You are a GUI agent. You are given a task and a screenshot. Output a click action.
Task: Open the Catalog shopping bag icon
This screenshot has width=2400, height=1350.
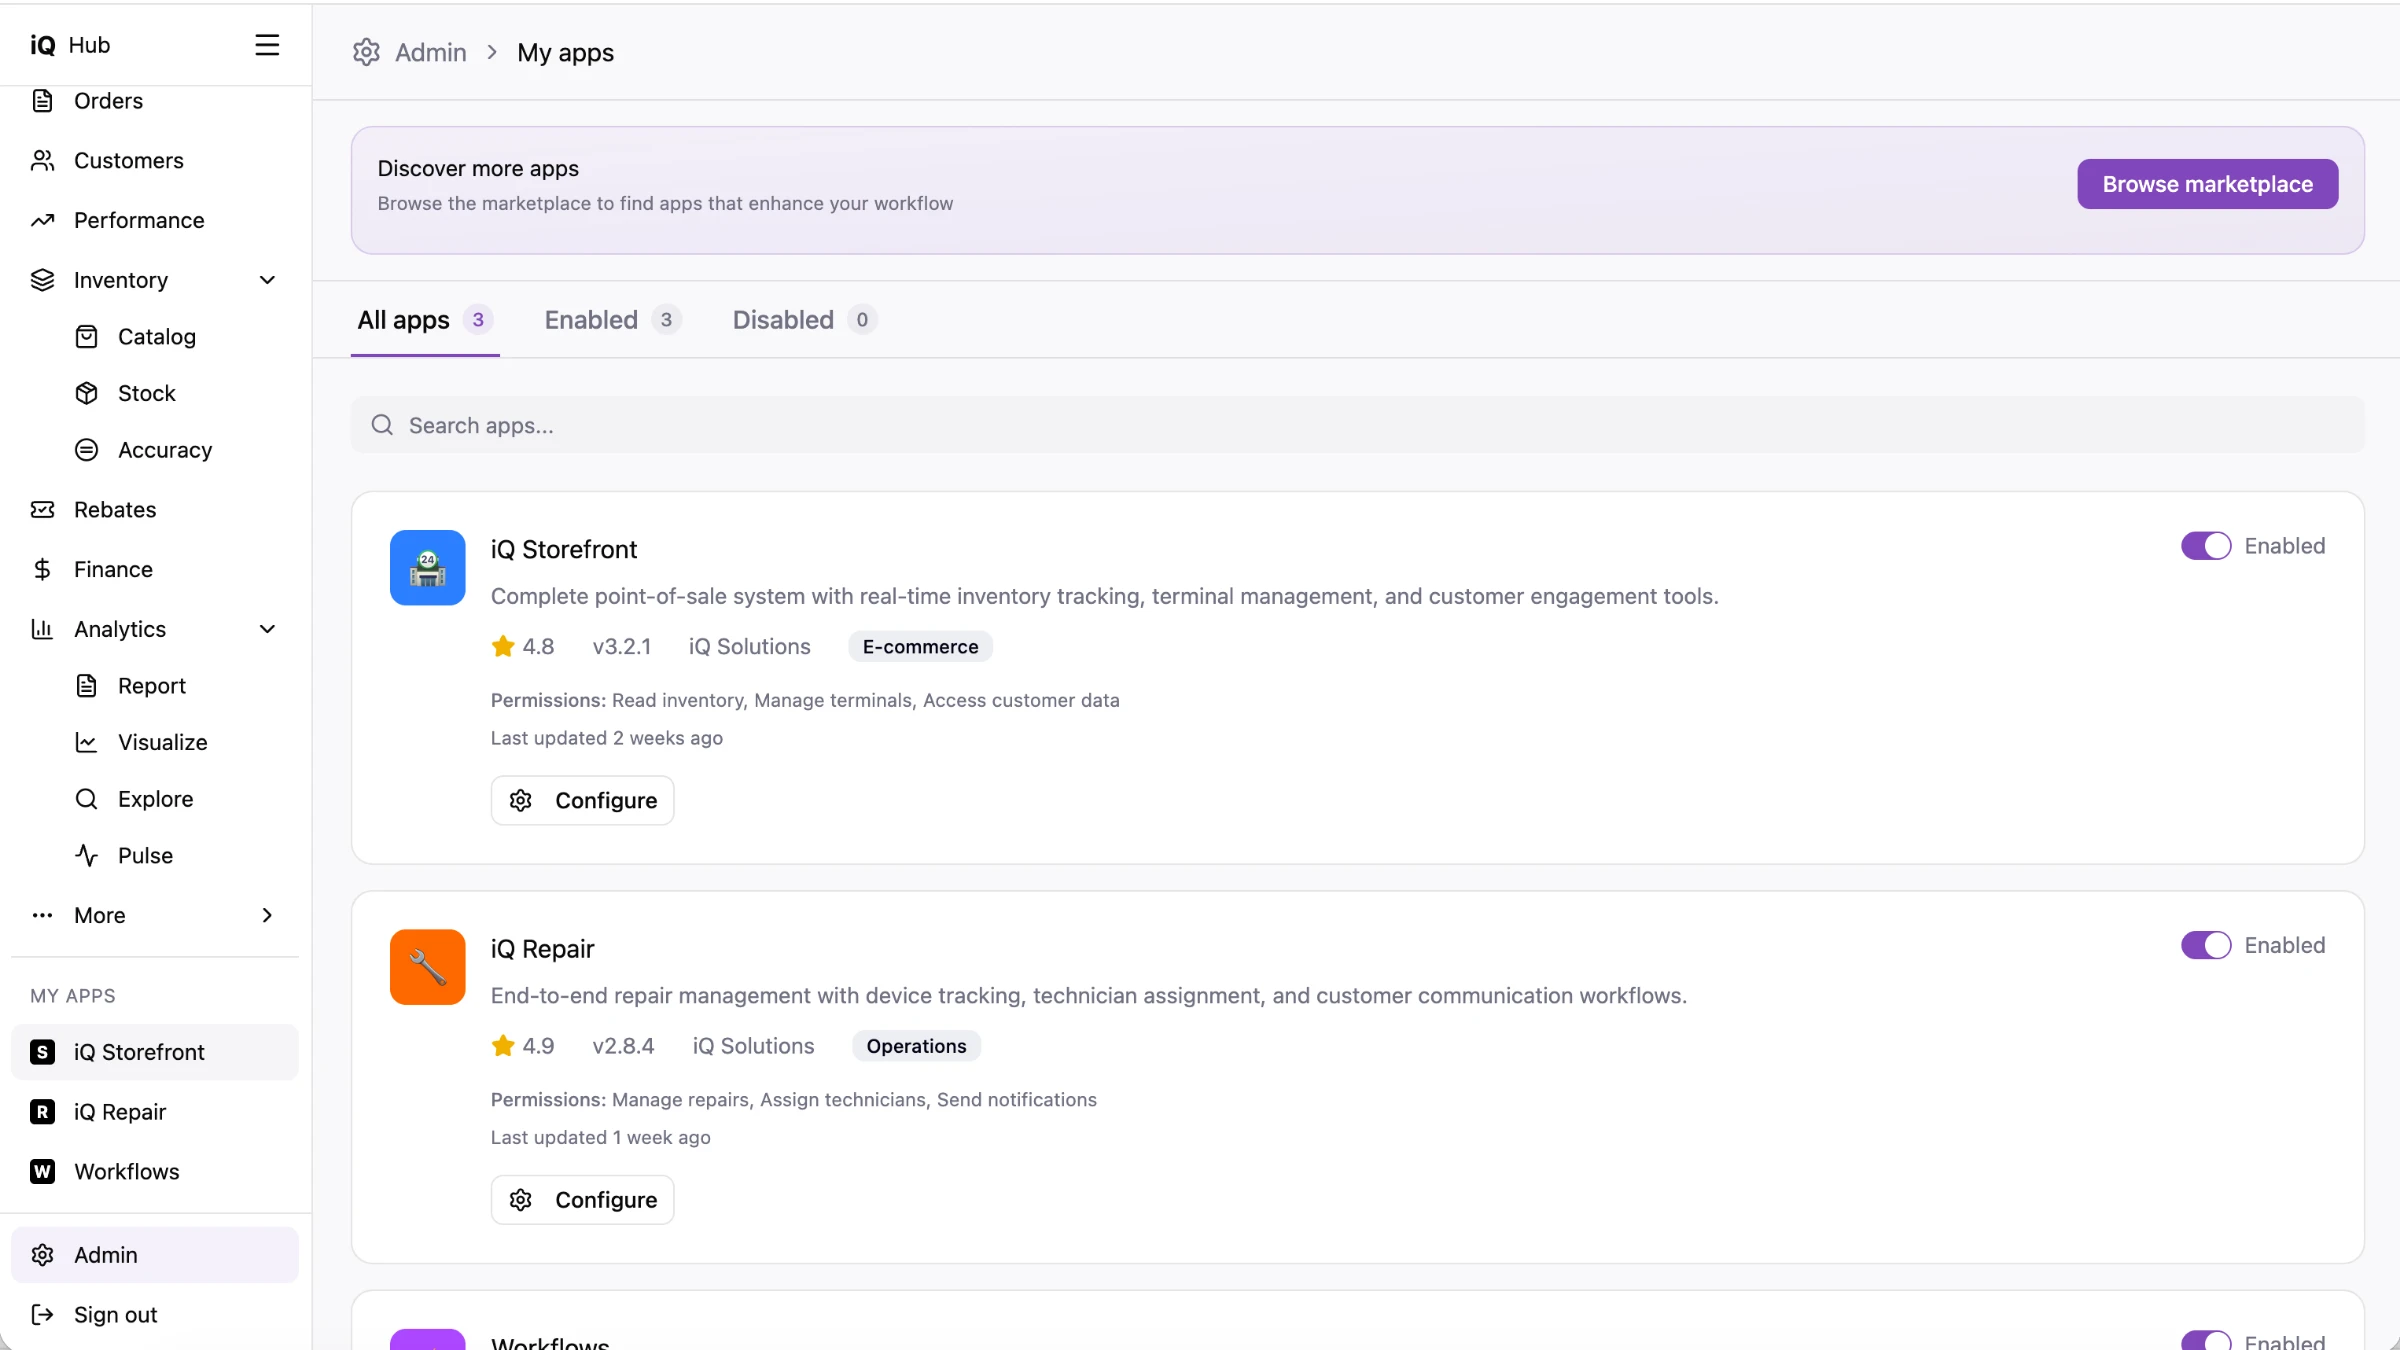pyautogui.click(x=87, y=337)
